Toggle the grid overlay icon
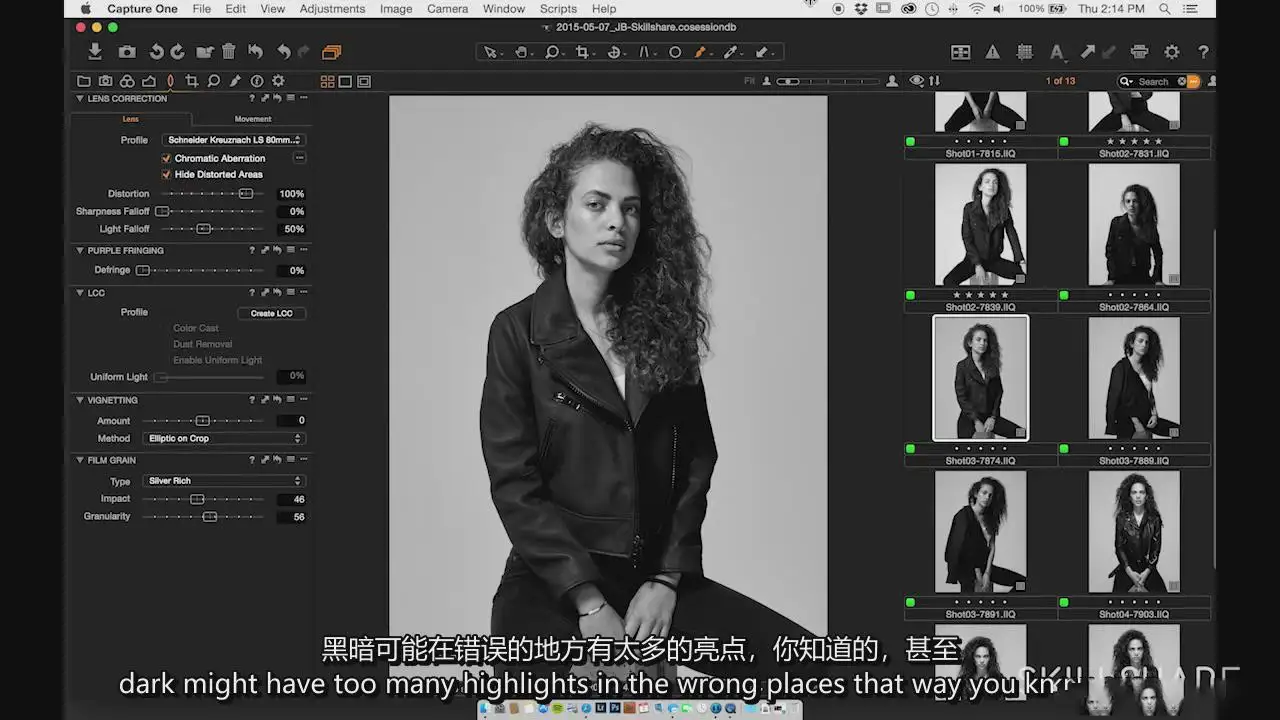The width and height of the screenshot is (1280, 720). 1025,52
